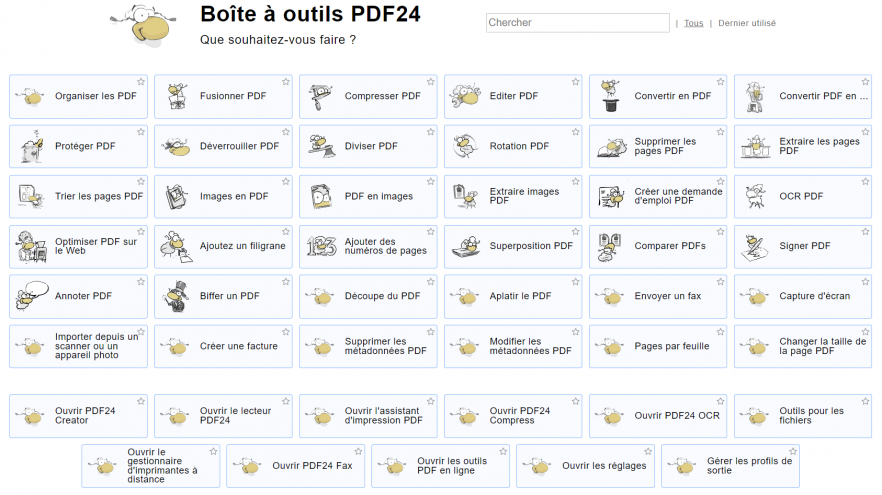Open the Fusionner PDF tool icon
Viewport: 882px width, 495px height.
(177, 96)
